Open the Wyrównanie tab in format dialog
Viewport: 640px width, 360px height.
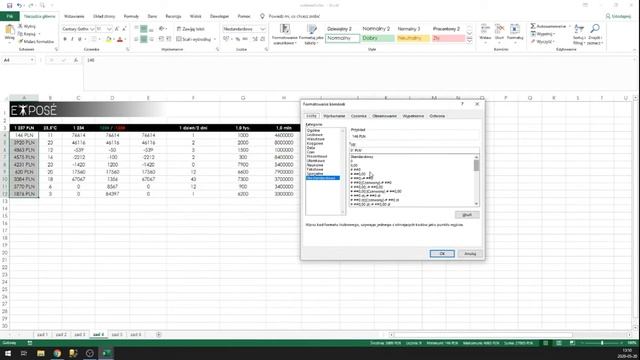point(334,116)
